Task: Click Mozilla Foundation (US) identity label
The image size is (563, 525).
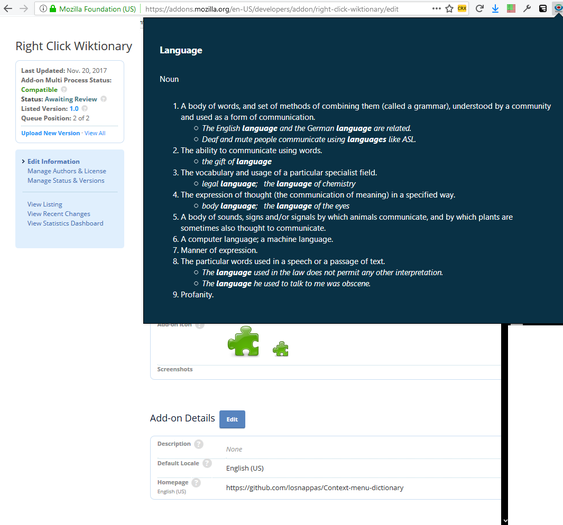Action: (97, 9)
